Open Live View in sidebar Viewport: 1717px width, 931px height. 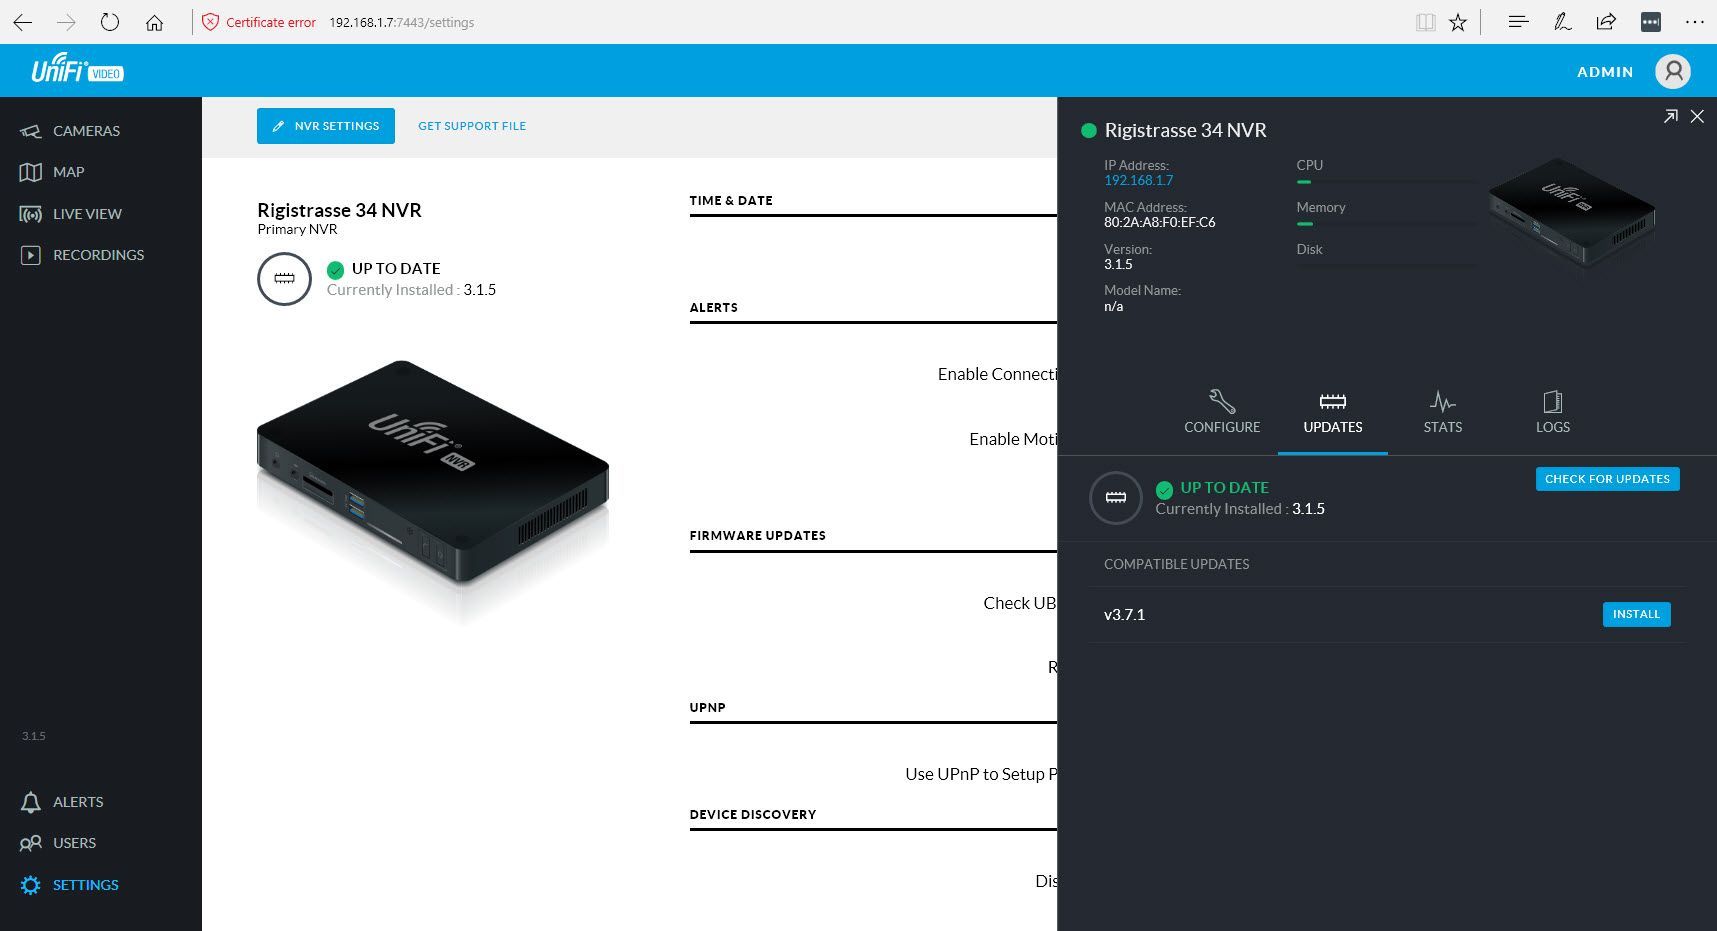click(x=71, y=214)
